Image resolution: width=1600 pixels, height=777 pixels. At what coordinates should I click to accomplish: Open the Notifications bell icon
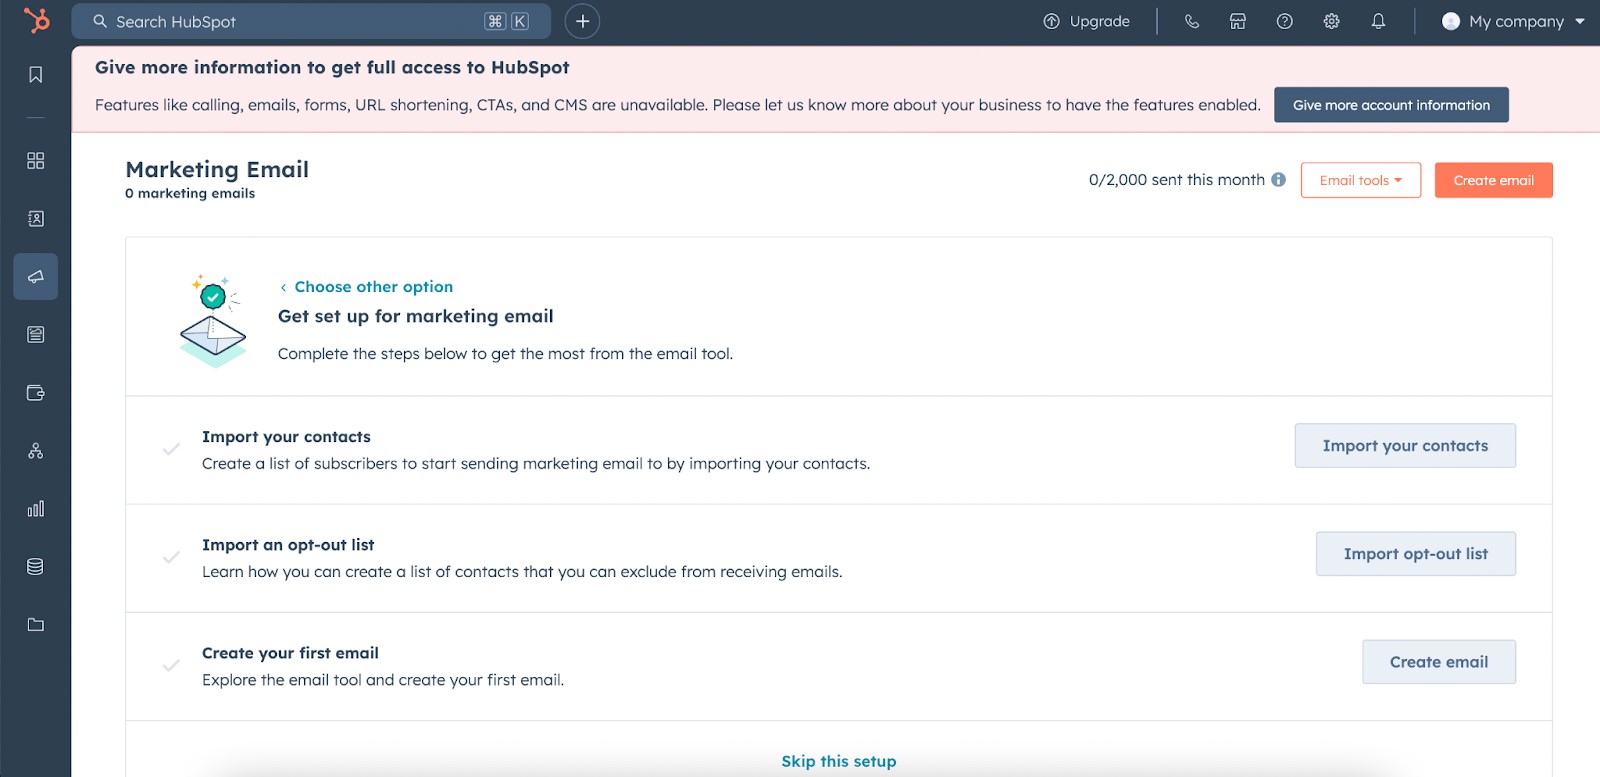pos(1379,21)
